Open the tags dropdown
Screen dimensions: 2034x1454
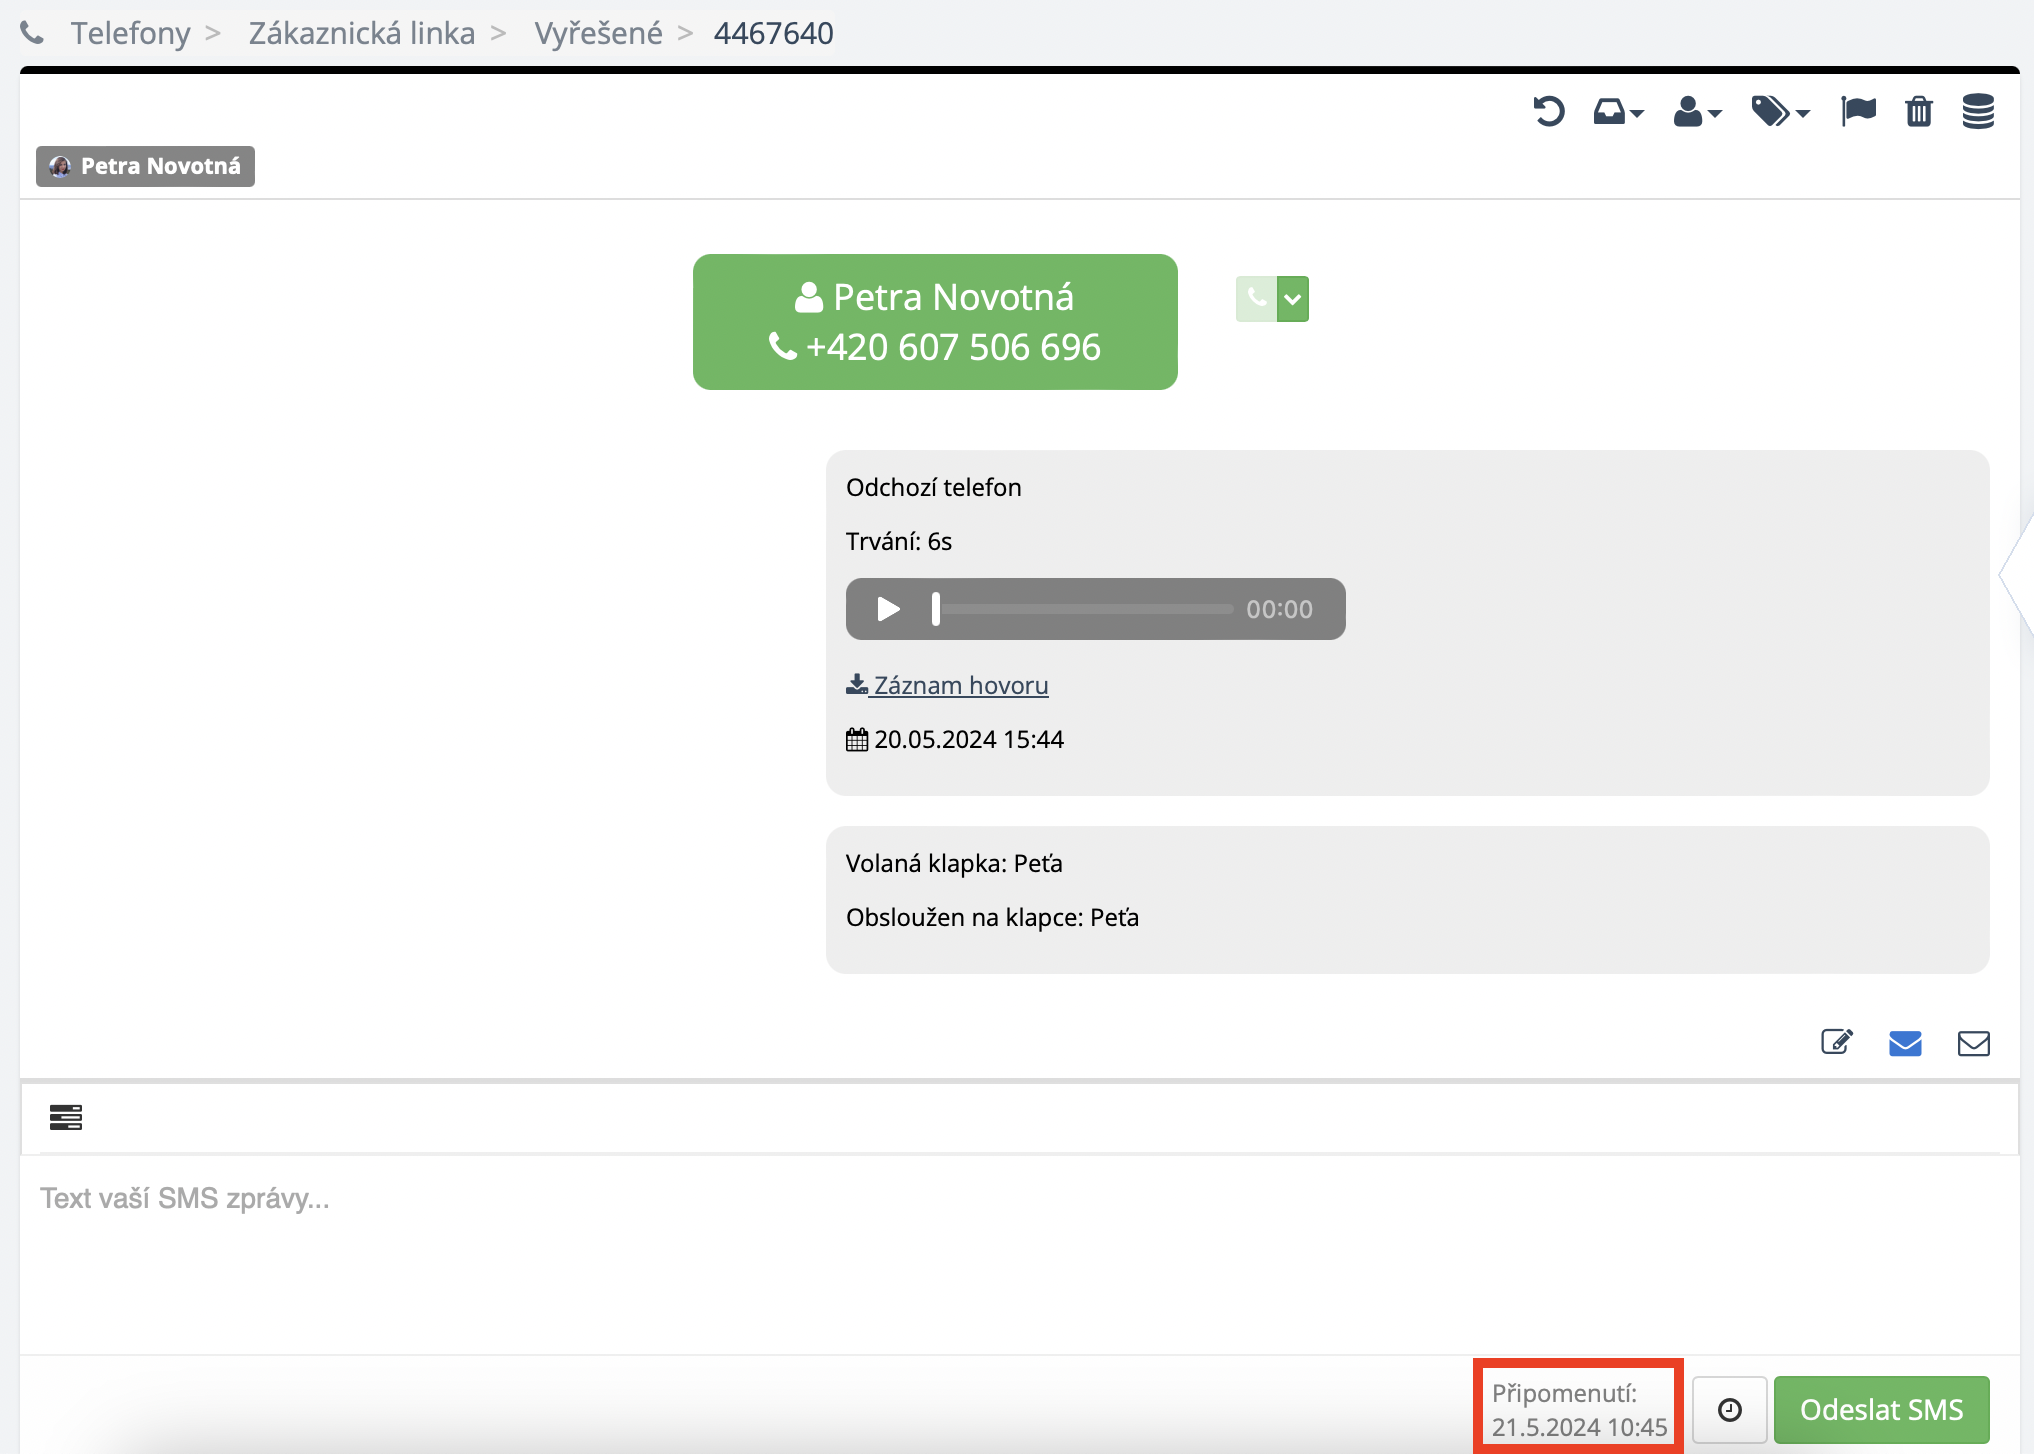click(x=1779, y=111)
